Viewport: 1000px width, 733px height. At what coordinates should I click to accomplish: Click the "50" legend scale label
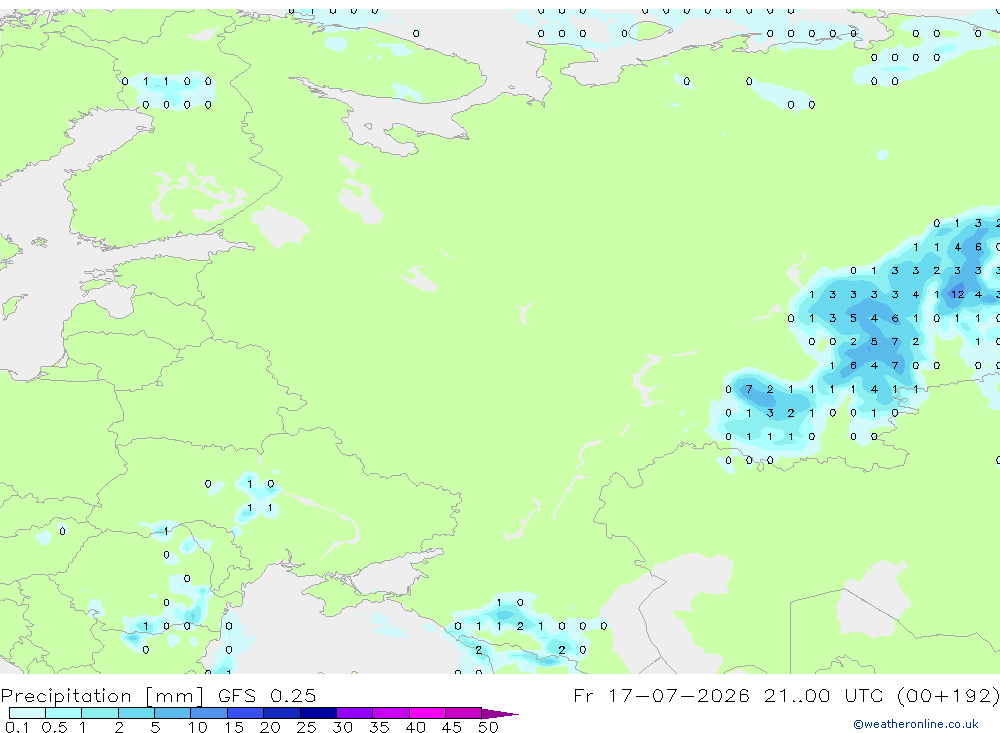488,727
